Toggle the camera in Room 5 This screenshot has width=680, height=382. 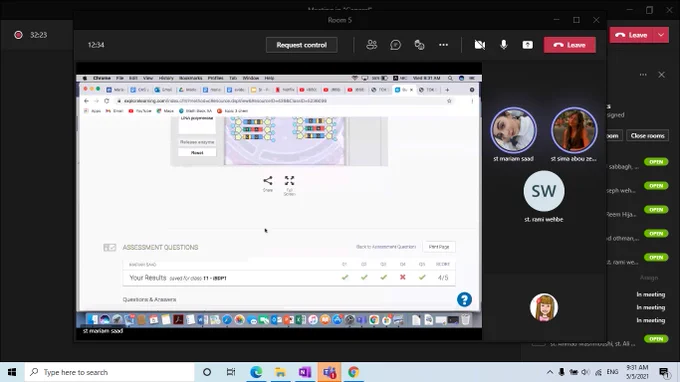[x=480, y=45]
